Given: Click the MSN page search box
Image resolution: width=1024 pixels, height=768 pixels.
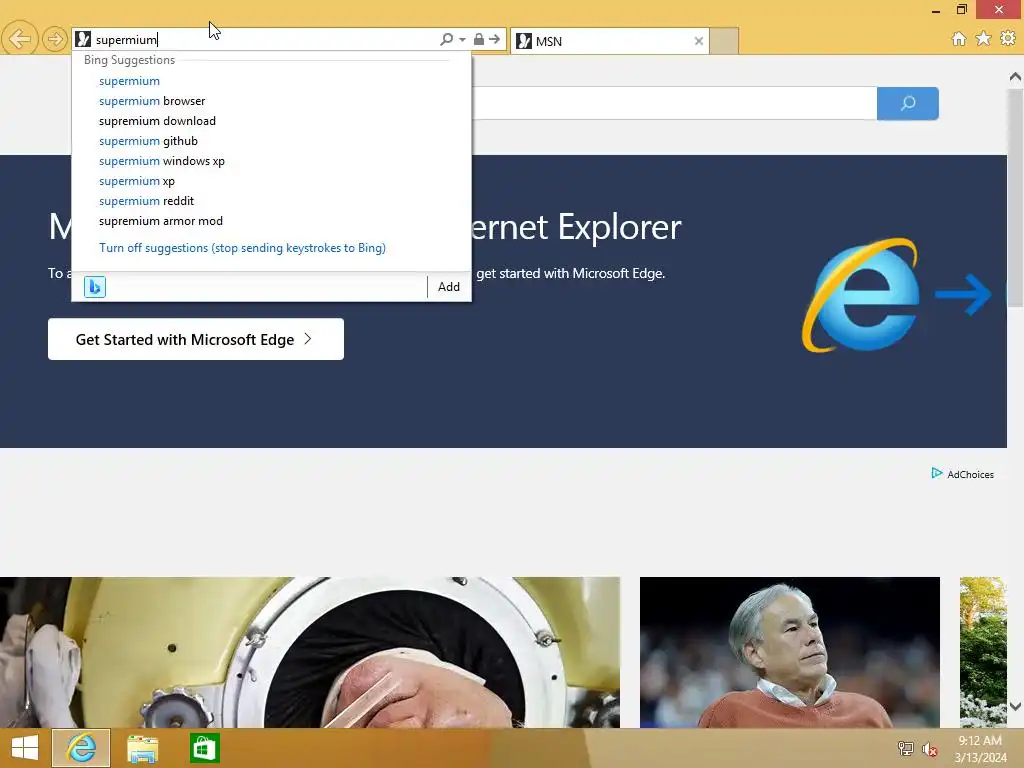Looking at the screenshot, I should tap(673, 103).
